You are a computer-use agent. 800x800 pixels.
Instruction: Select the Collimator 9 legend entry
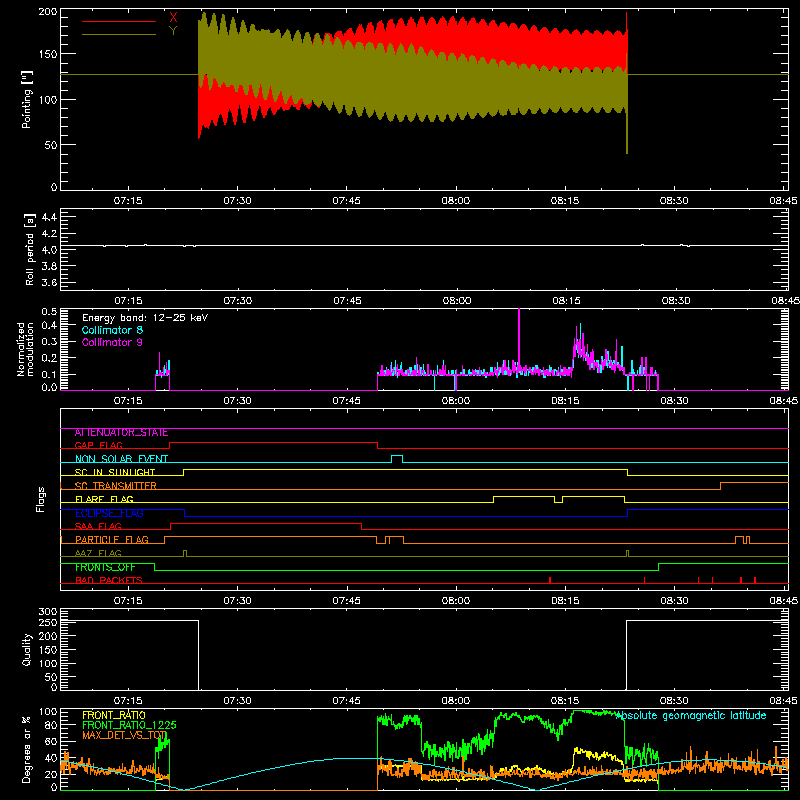112,342
